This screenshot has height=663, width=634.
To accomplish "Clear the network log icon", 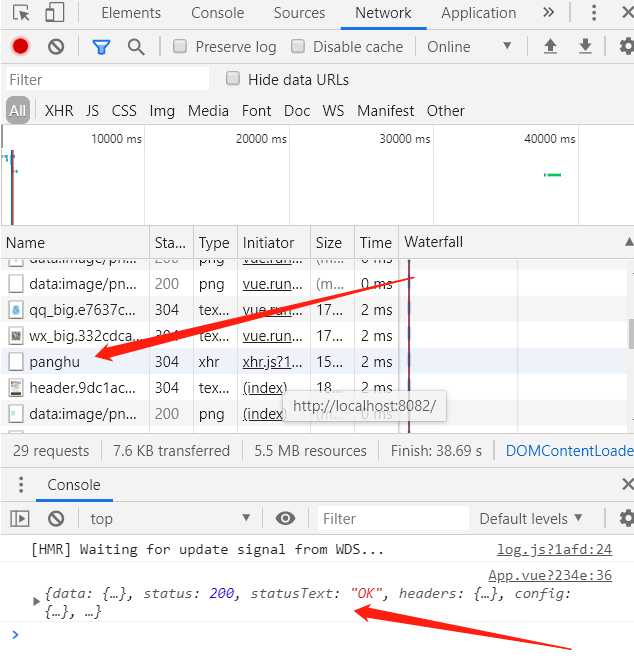I will click(56, 47).
